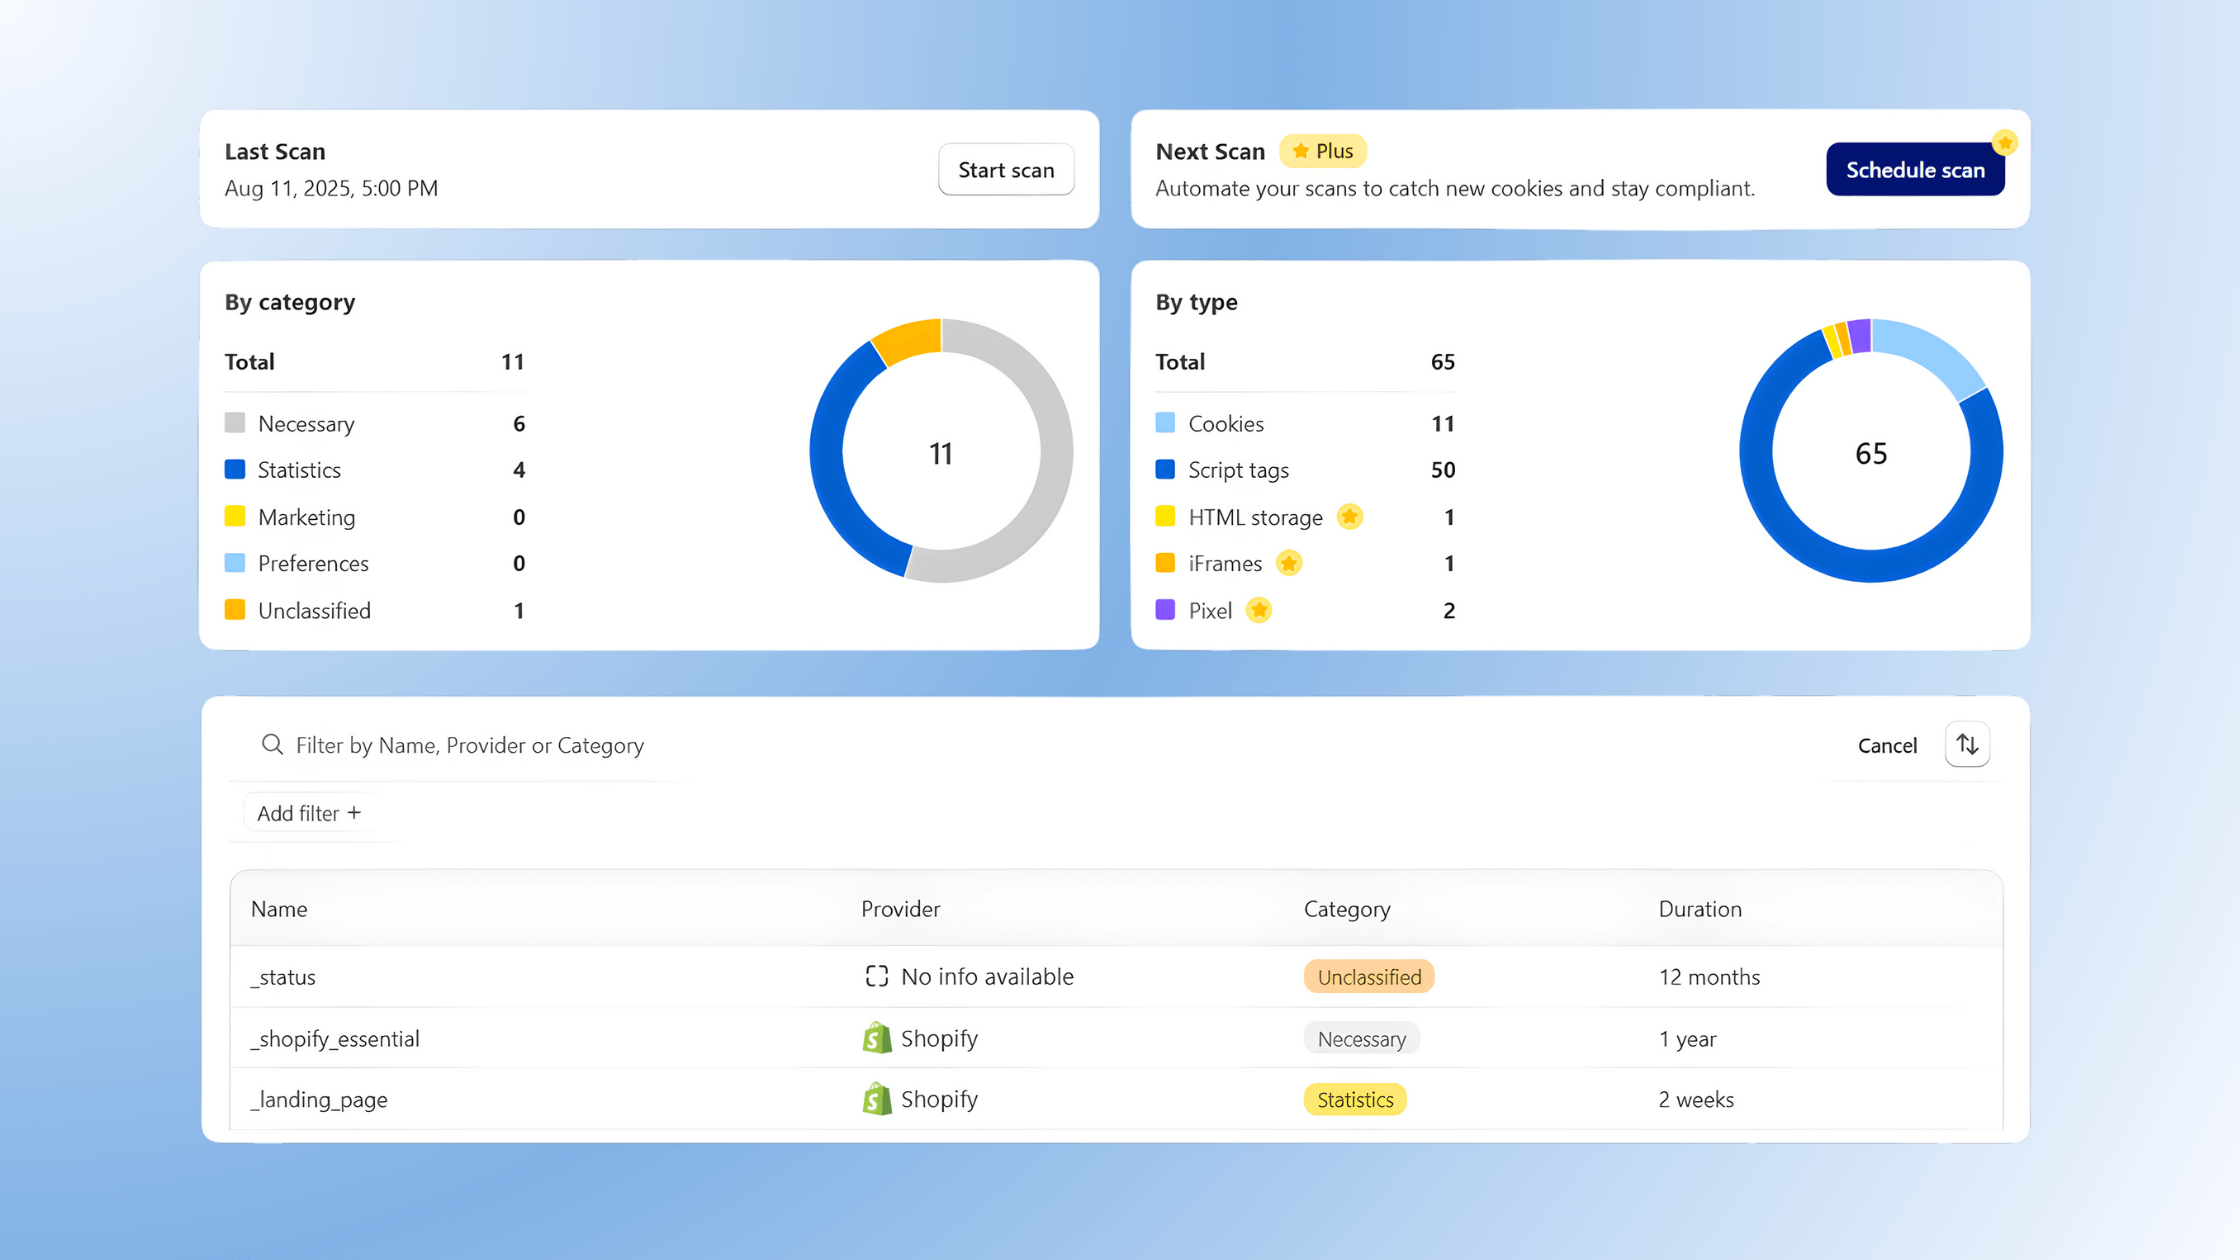Click the Statistics blue color swatch
The image size is (2240, 1260).
coord(235,469)
